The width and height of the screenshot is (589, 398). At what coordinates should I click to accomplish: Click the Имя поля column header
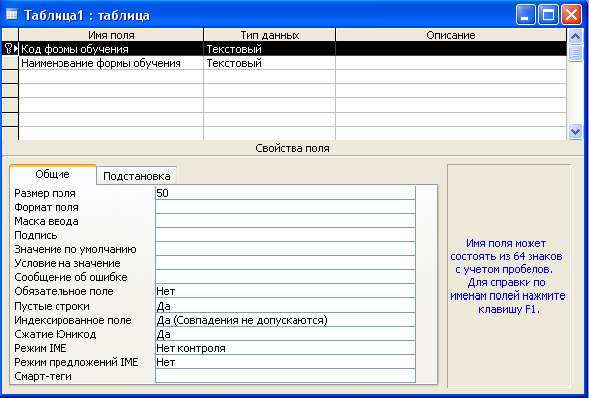[x=111, y=35]
